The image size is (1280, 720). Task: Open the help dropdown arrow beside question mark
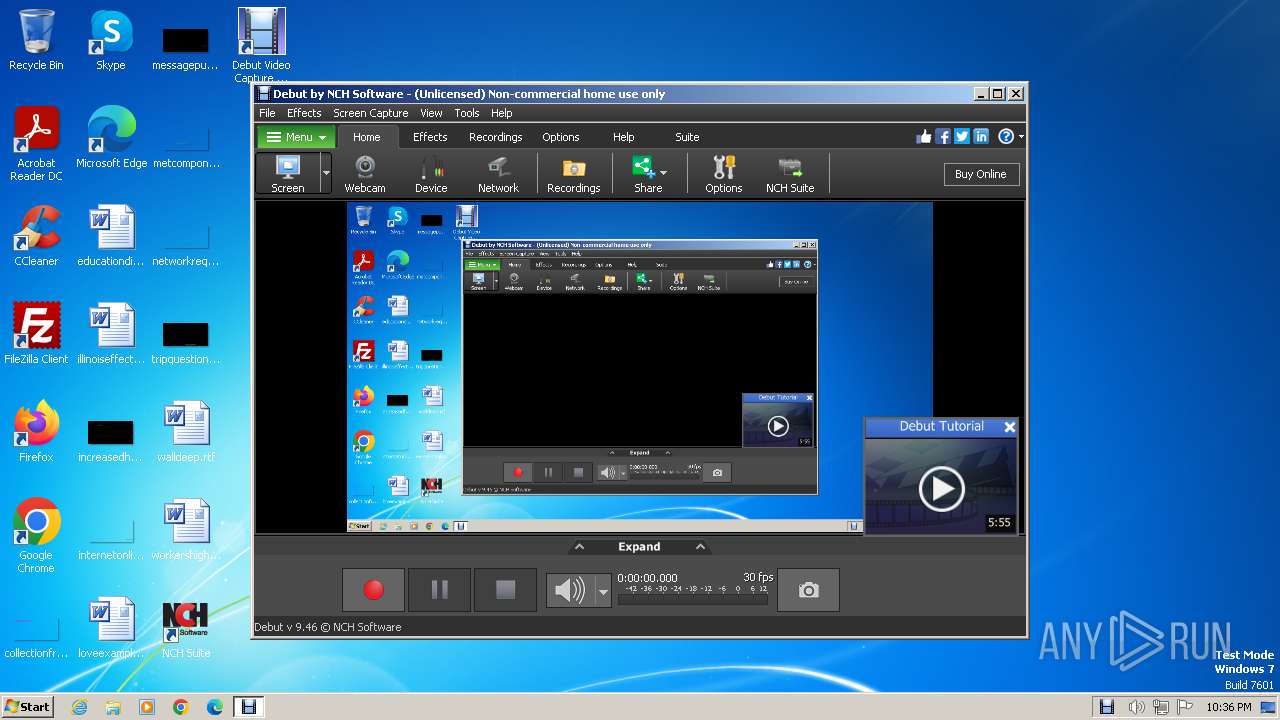tap(1020, 137)
